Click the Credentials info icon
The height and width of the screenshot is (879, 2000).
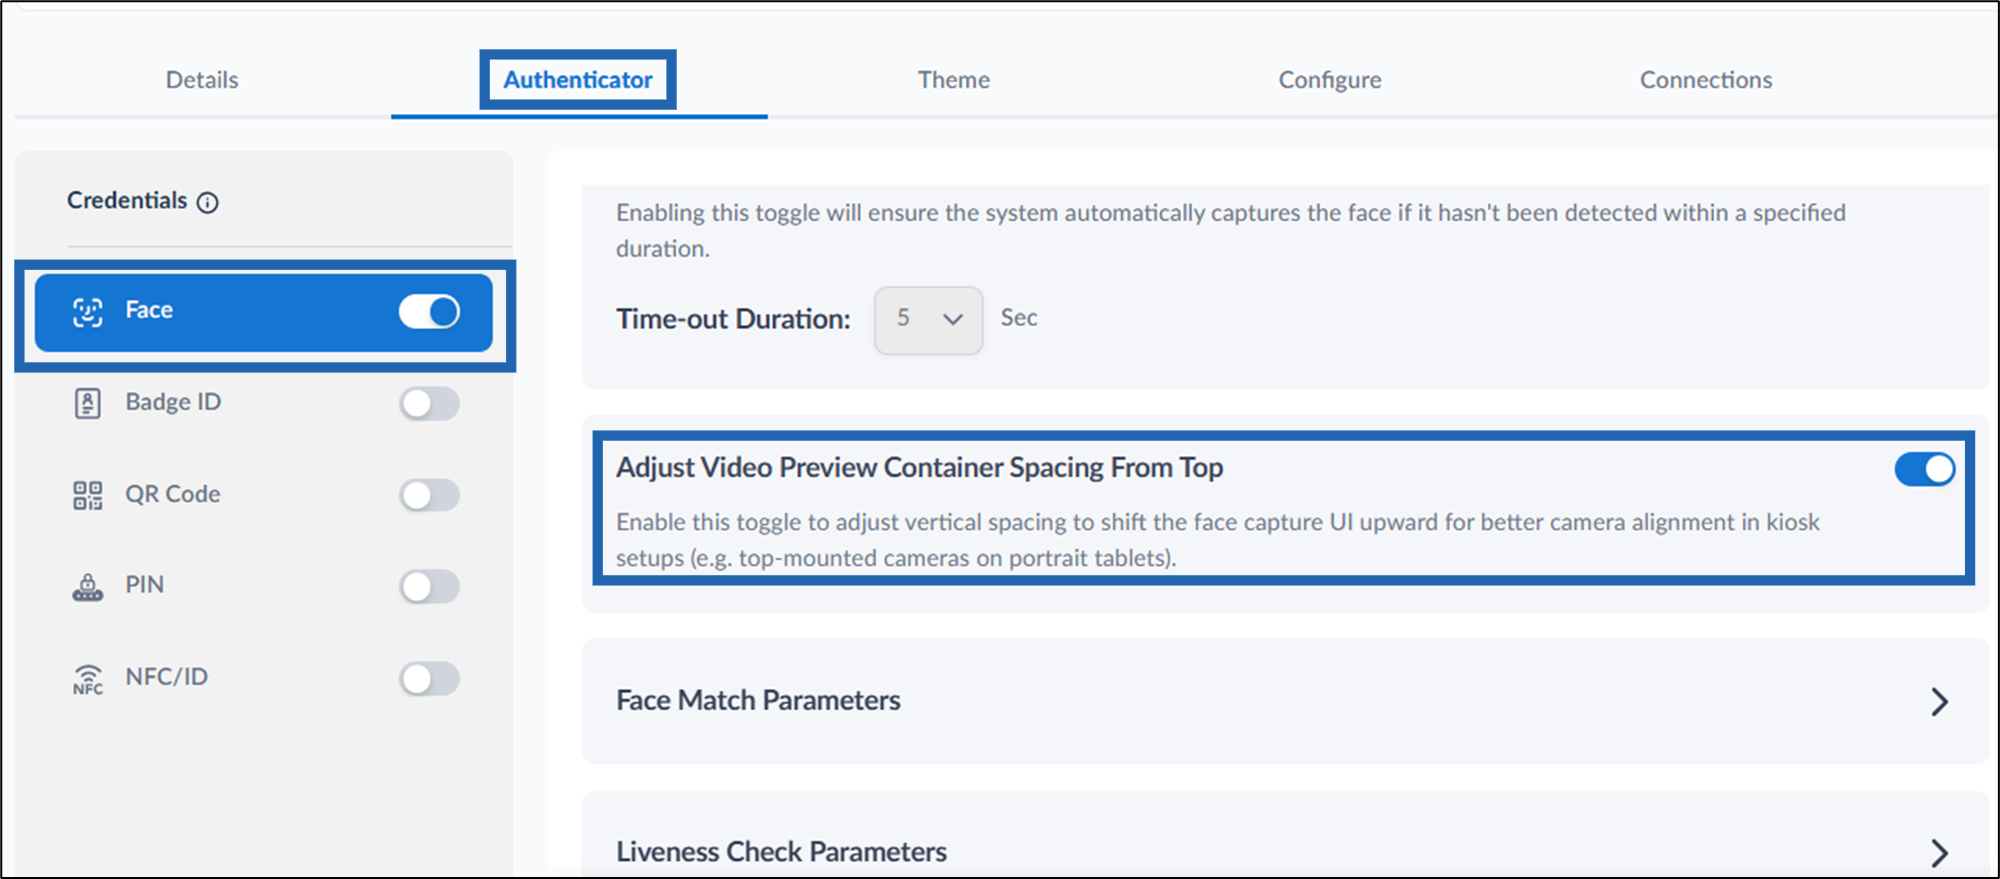208,202
